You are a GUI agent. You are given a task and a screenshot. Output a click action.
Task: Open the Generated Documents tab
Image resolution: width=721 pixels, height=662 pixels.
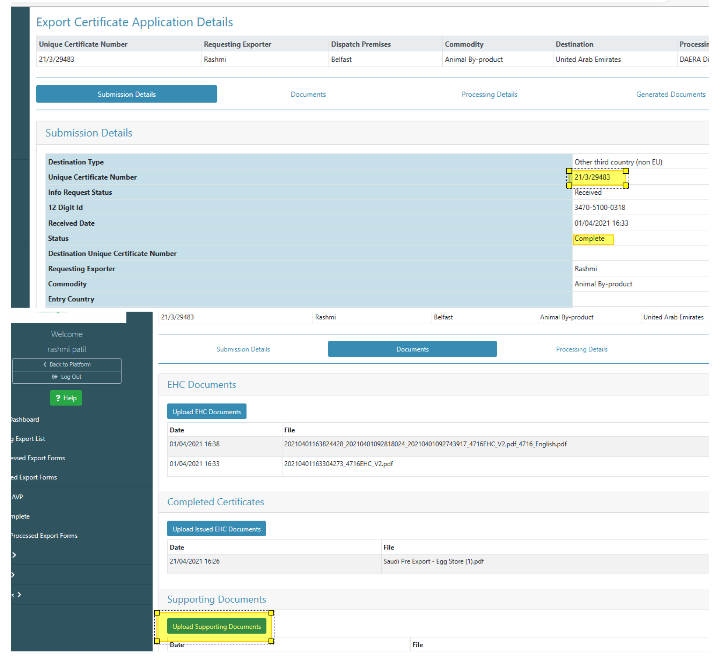670,94
